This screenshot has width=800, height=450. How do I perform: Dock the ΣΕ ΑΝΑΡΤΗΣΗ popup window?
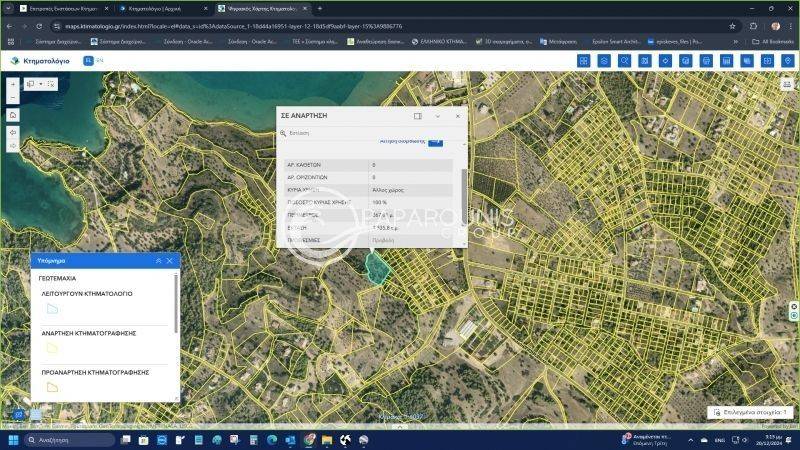click(x=418, y=116)
